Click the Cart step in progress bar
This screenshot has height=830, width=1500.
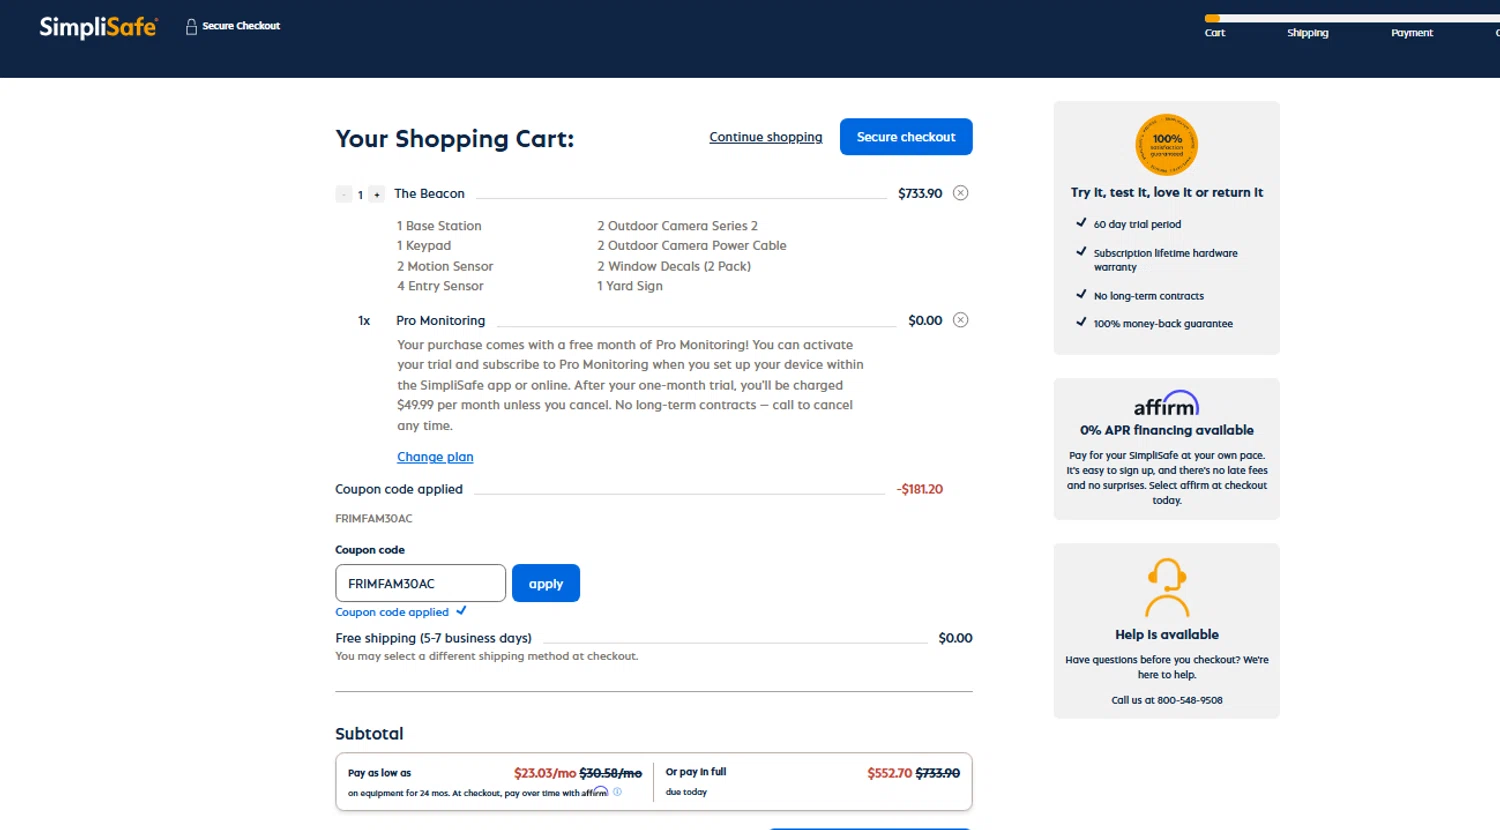pyautogui.click(x=1214, y=33)
